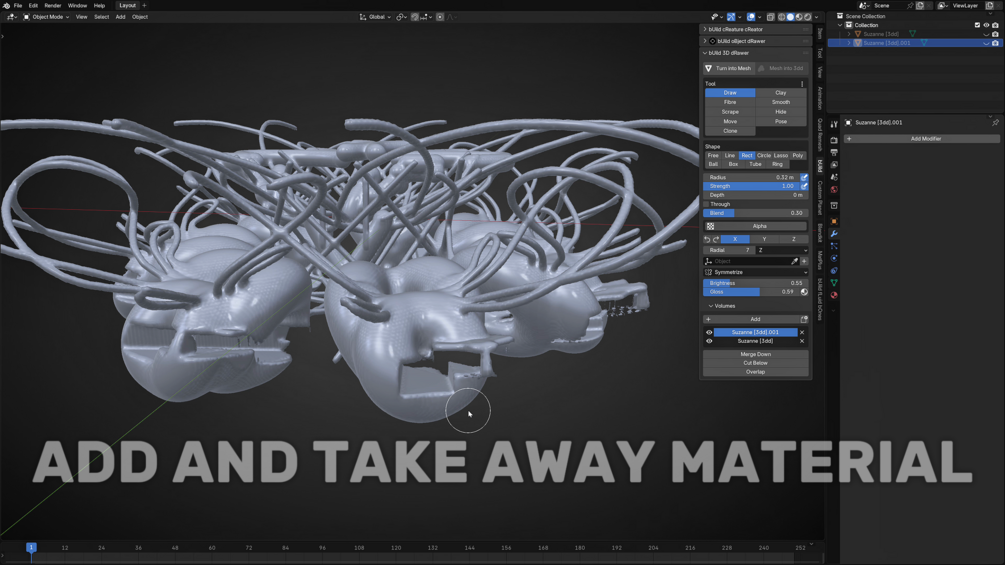This screenshot has width=1005, height=565.
Task: Pin the Suzanne [3dd].001 properties panel
Action: 995,122
